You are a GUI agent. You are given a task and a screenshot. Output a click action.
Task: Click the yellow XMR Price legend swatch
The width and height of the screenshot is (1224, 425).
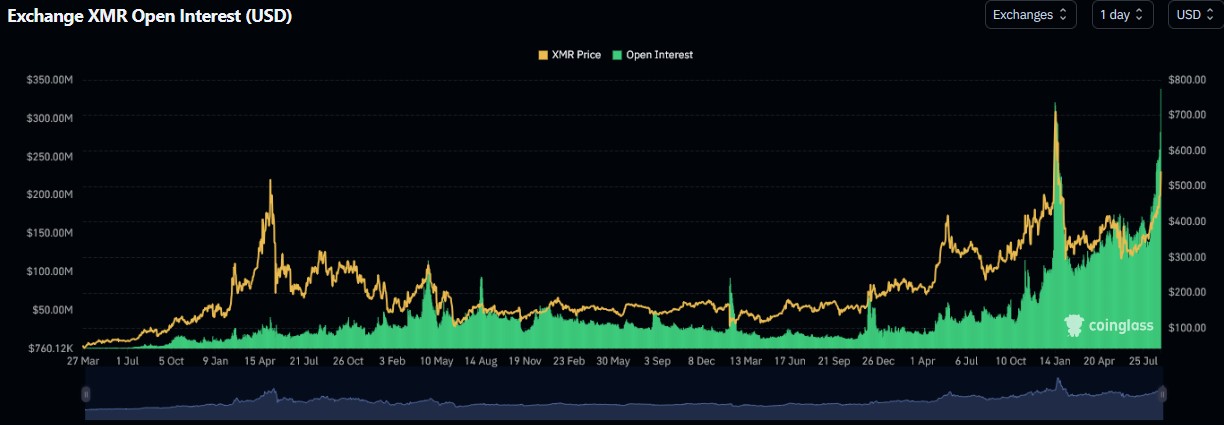[x=544, y=55]
